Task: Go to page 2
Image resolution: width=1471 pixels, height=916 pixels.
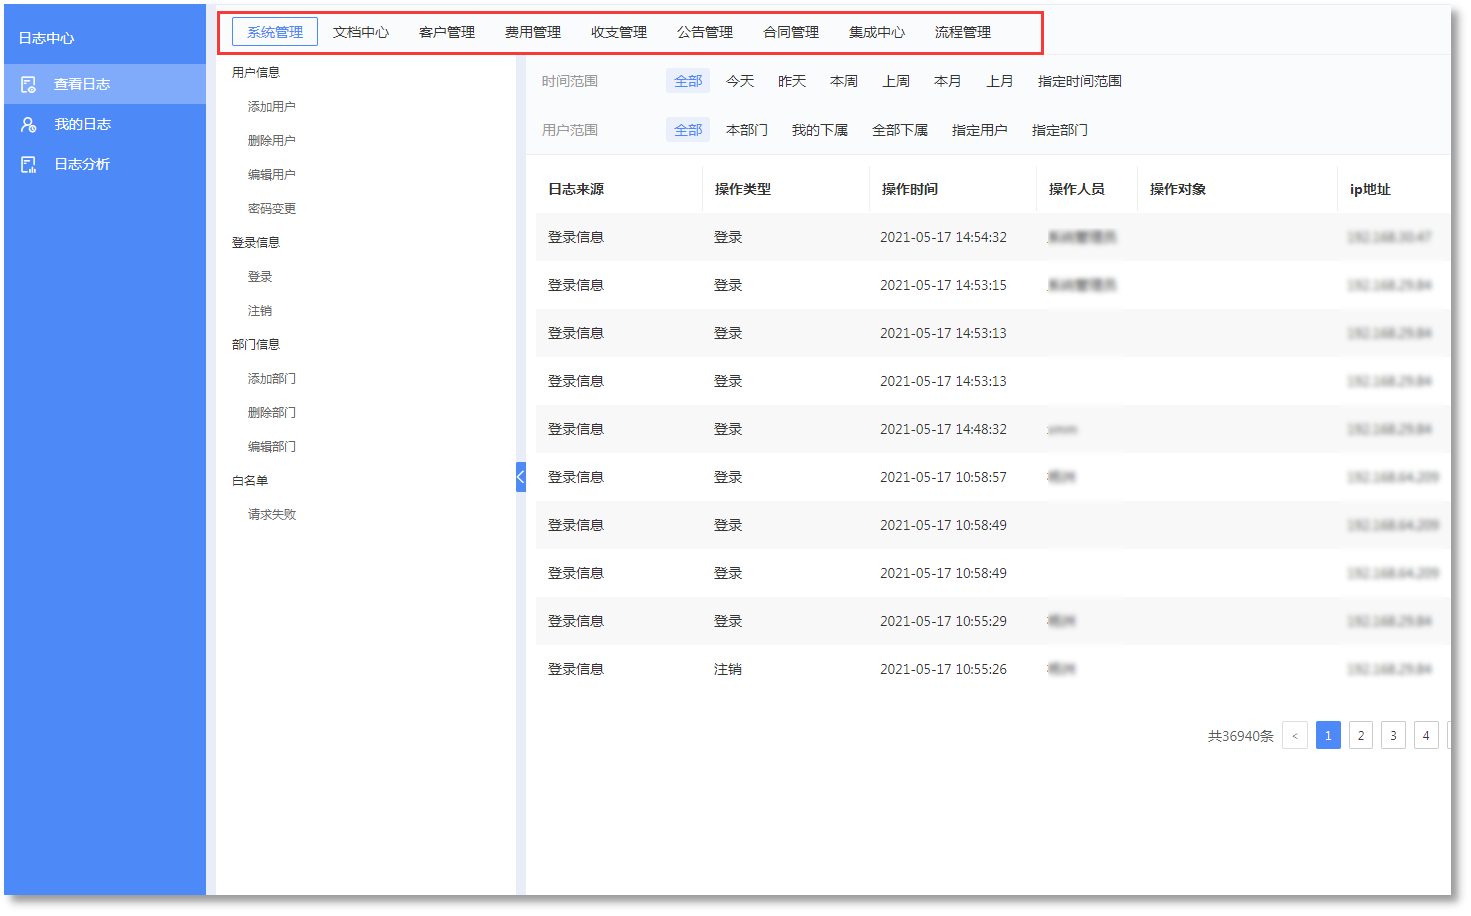Action: click(x=1361, y=736)
